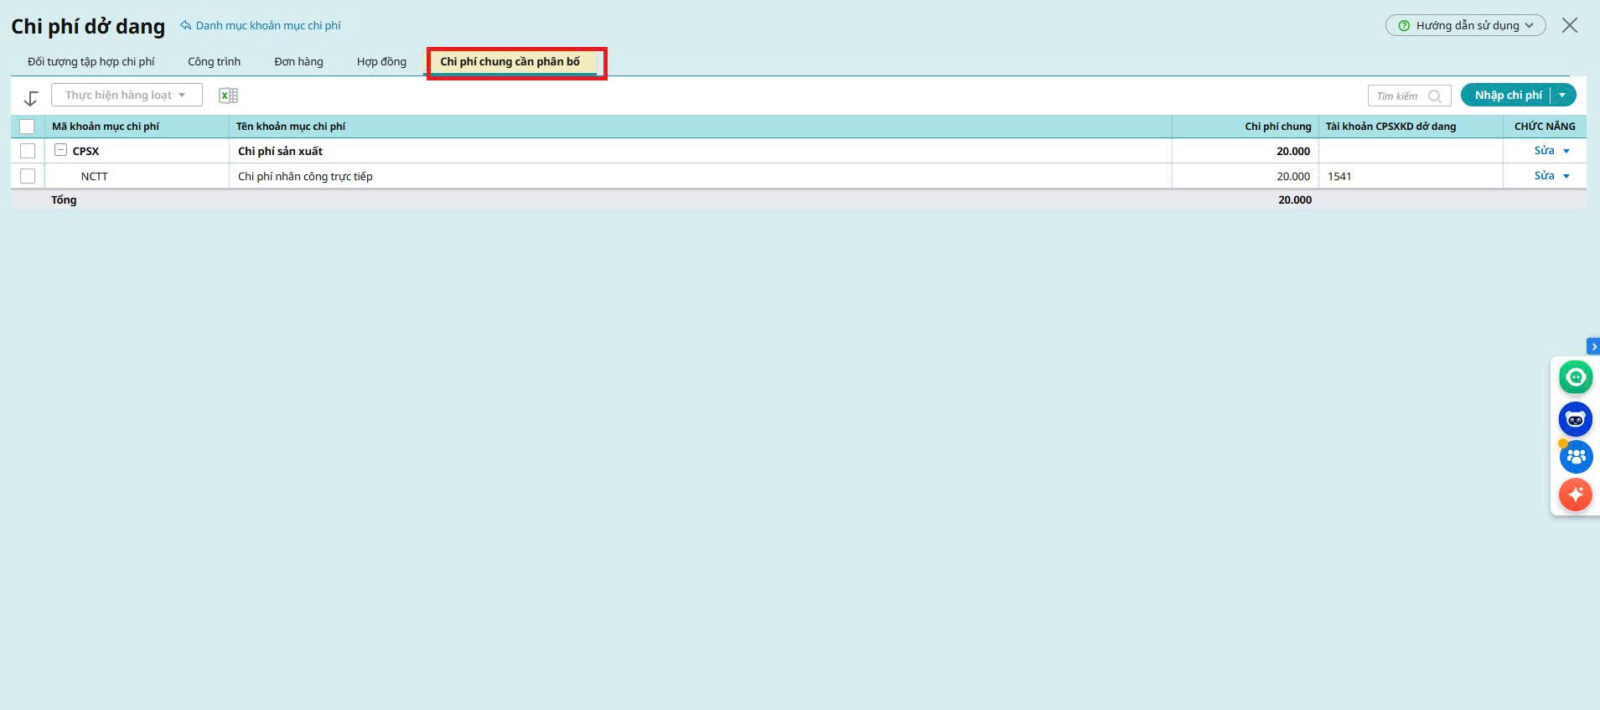Click Sửa link in NCTT row
Viewport: 1600px width, 710px height.
pos(1544,176)
